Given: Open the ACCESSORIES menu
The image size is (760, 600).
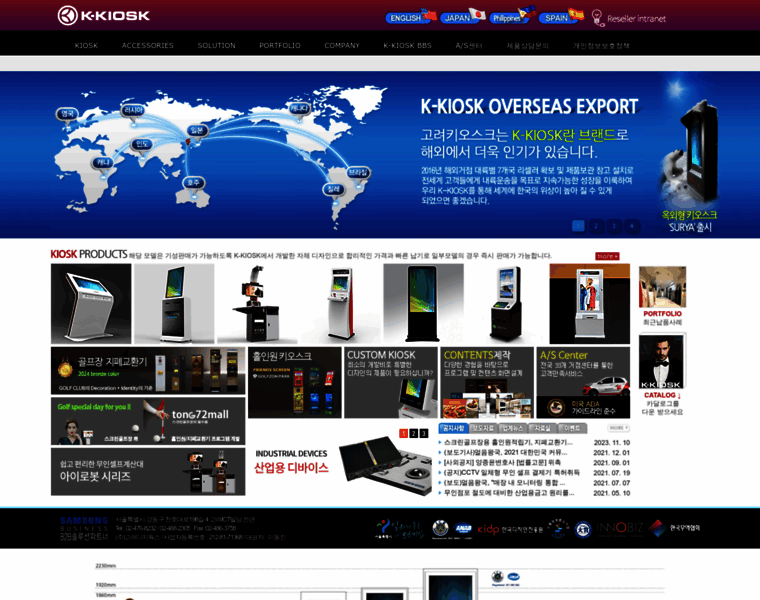Looking at the screenshot, I should coord(148,45).
